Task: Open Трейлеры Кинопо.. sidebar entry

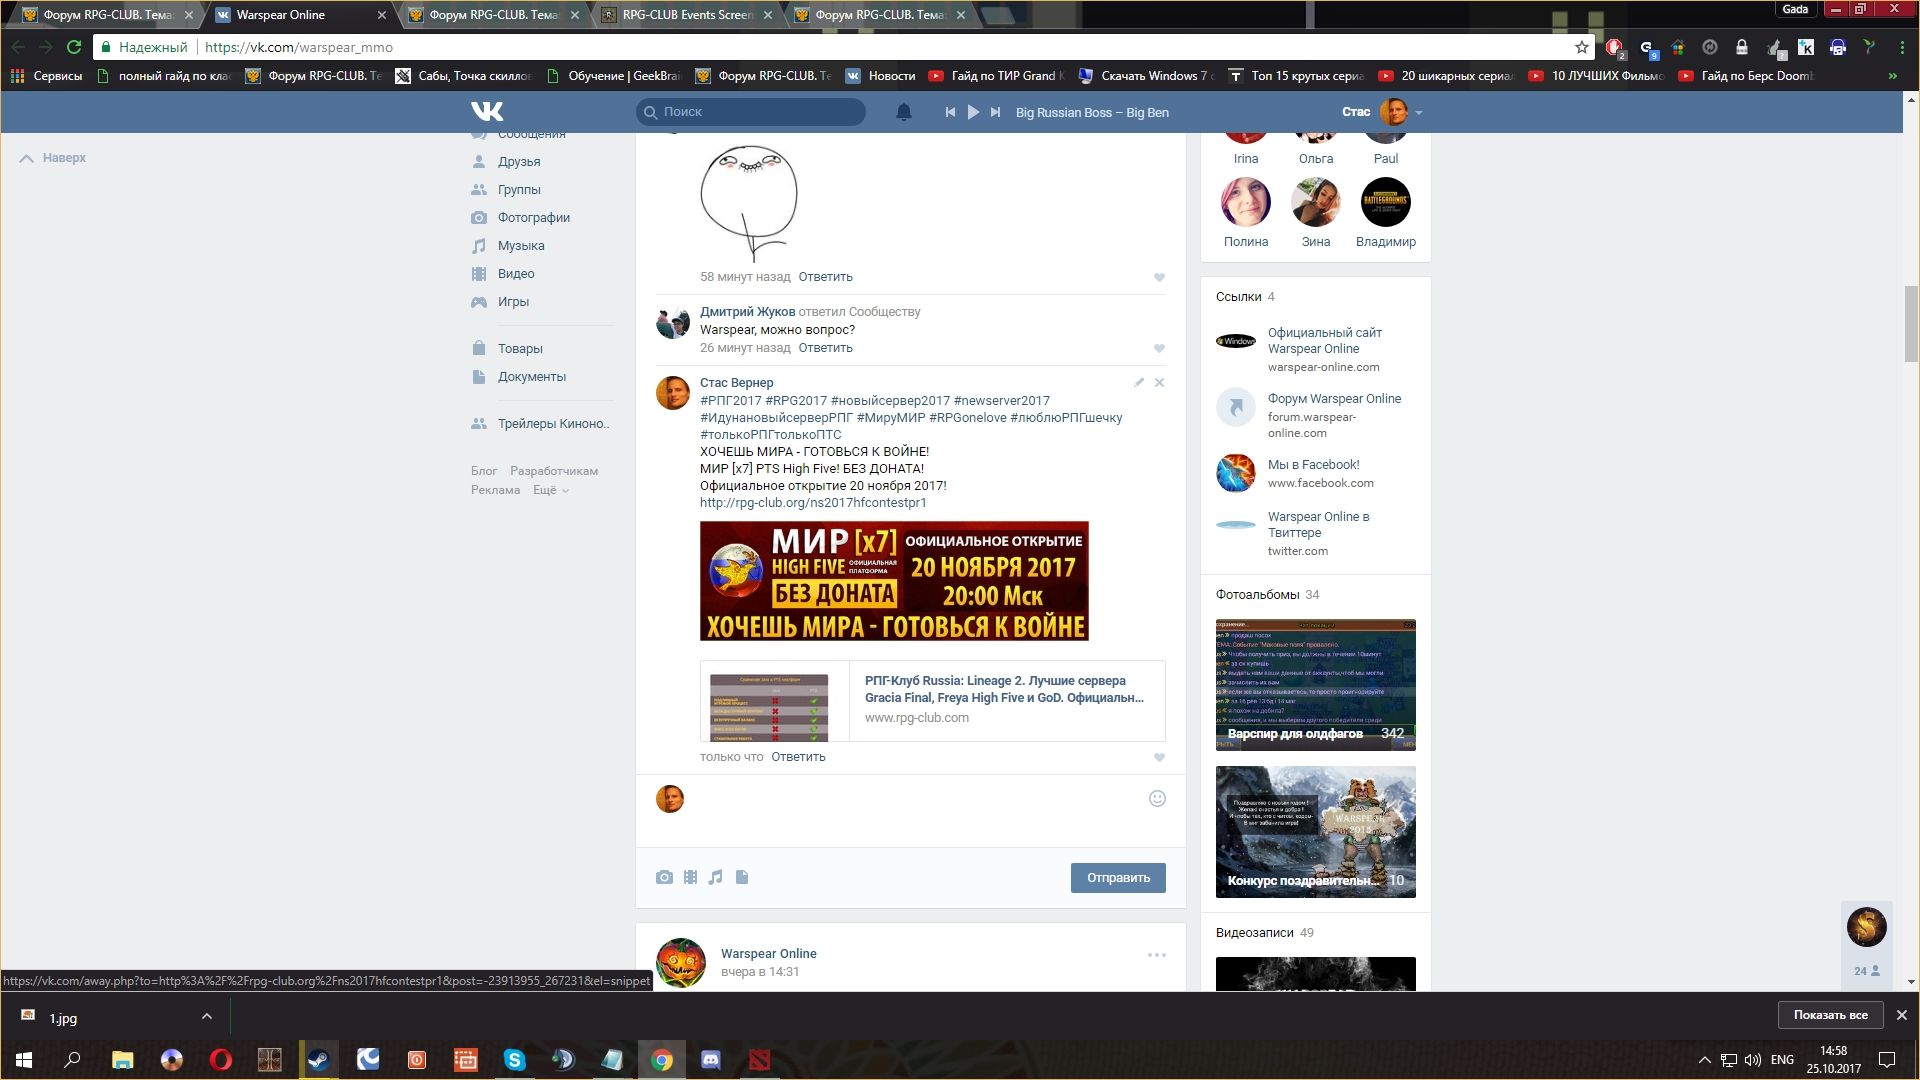Action: click(553, 424)
